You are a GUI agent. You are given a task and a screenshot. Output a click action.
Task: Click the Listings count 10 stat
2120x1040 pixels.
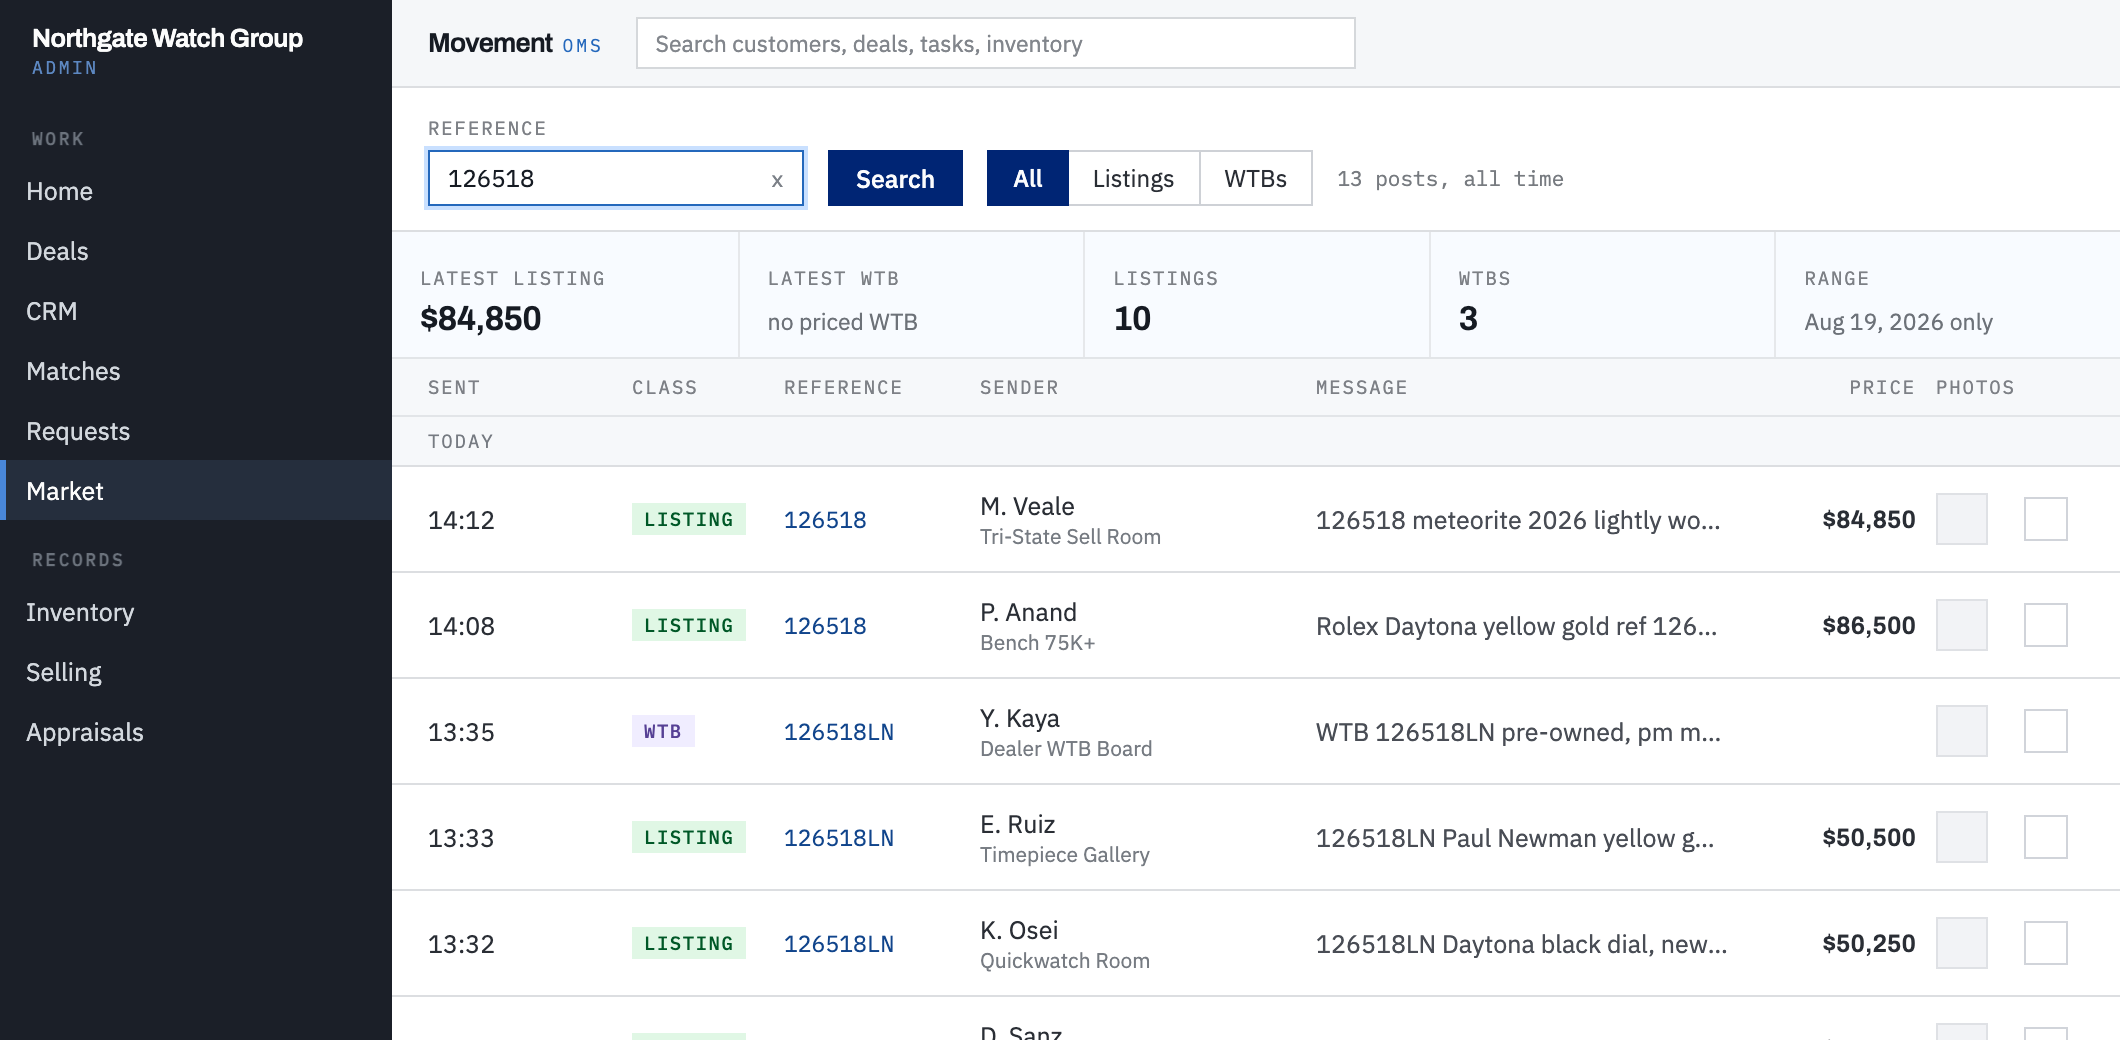point(1132,319)
